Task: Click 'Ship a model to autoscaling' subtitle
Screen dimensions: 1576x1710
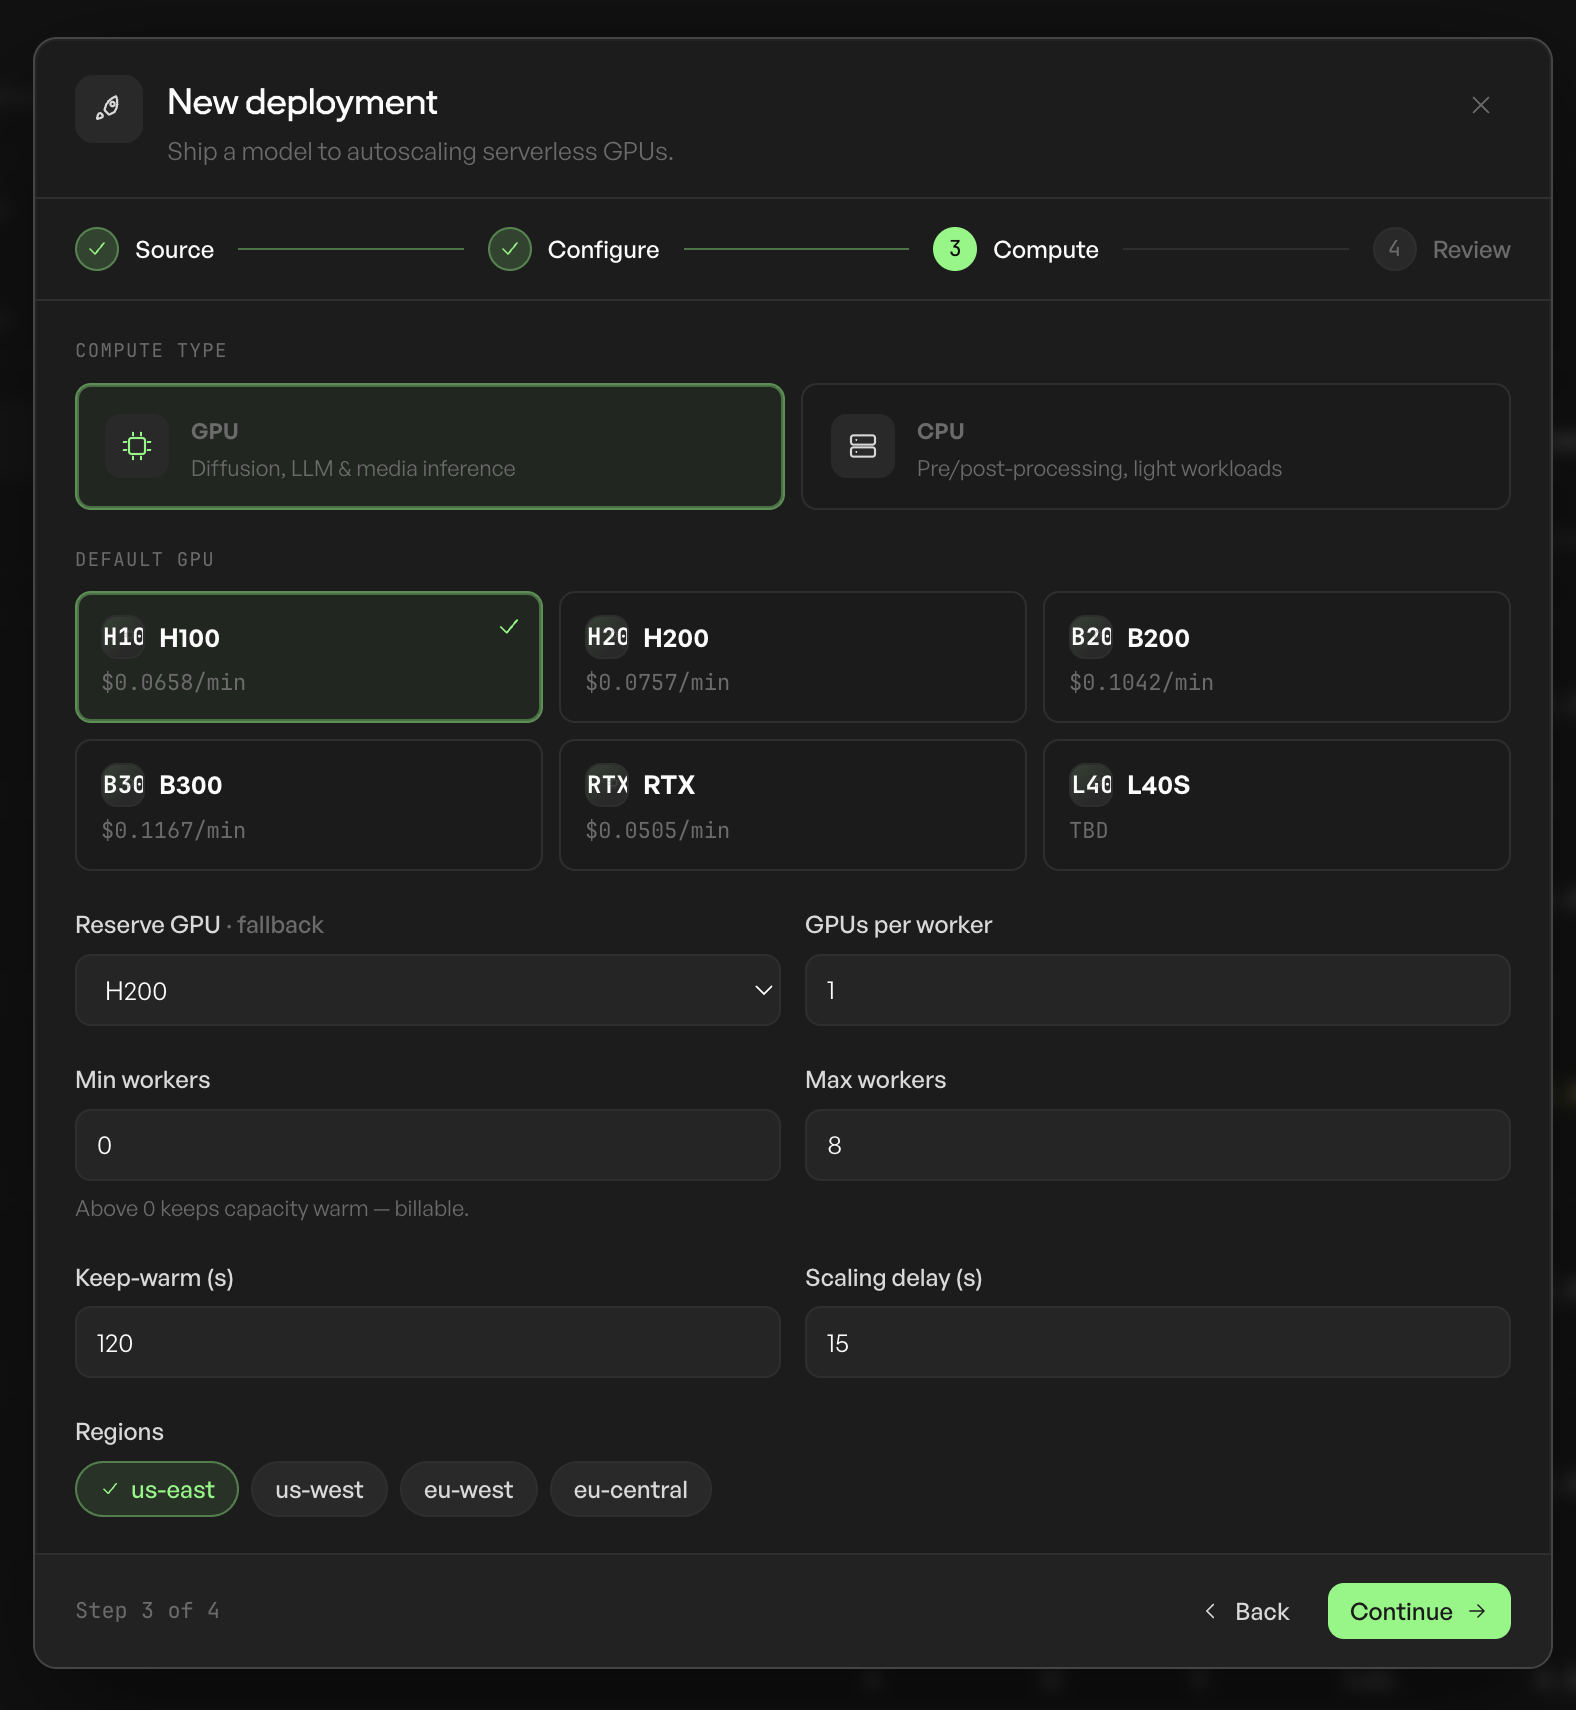Action: tap(420, 152)
